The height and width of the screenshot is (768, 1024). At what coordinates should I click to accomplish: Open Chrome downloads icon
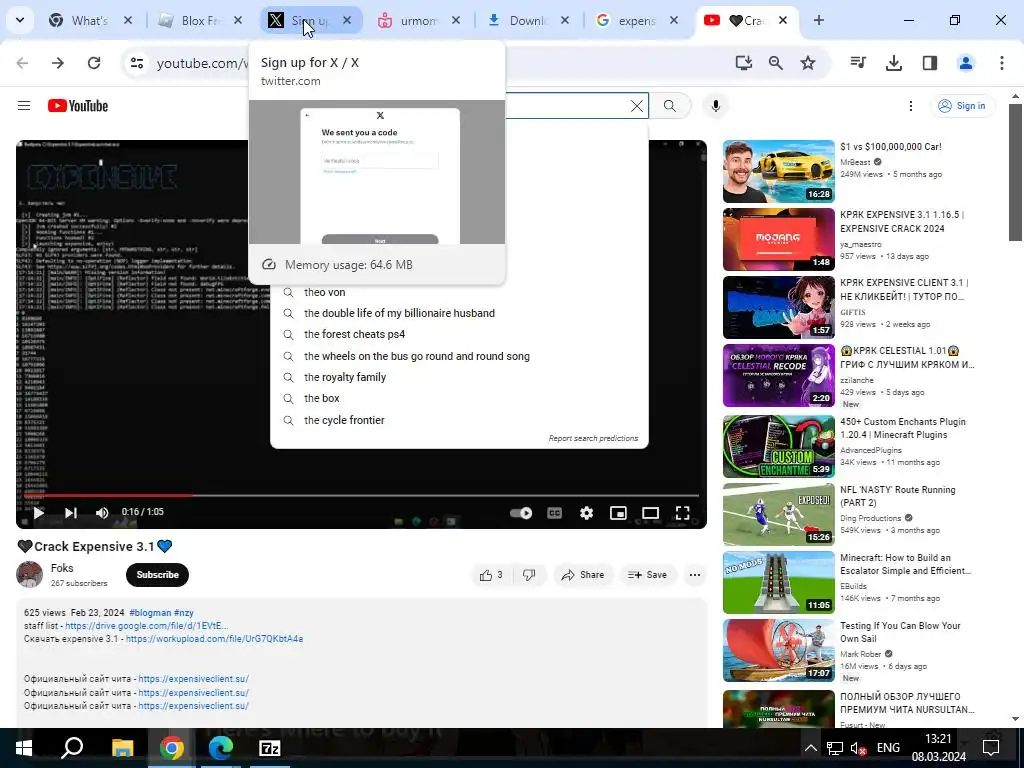894,63
